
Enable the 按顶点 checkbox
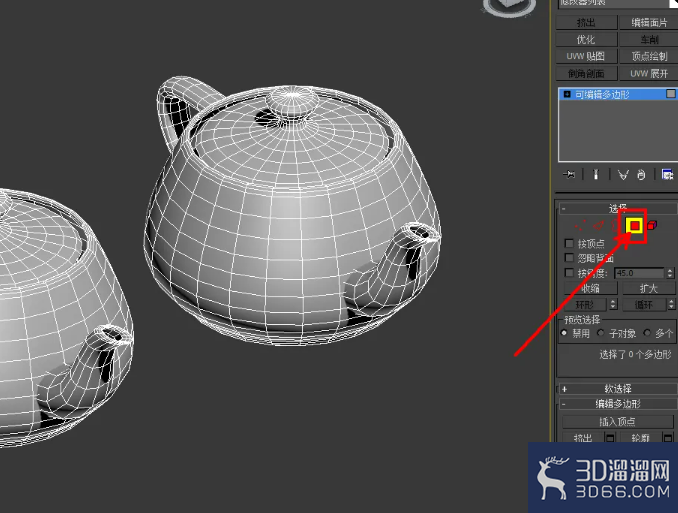569,243
